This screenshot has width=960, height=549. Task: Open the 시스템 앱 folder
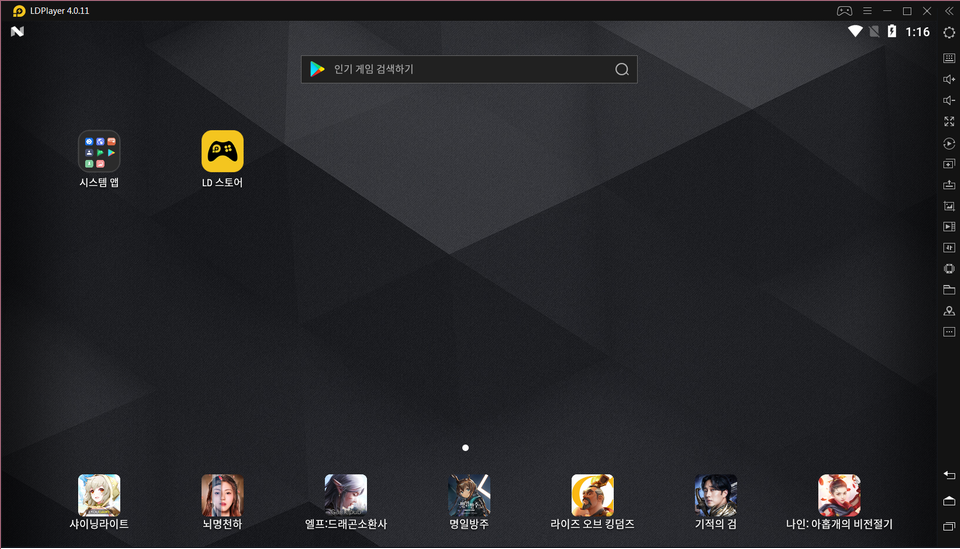99,151
